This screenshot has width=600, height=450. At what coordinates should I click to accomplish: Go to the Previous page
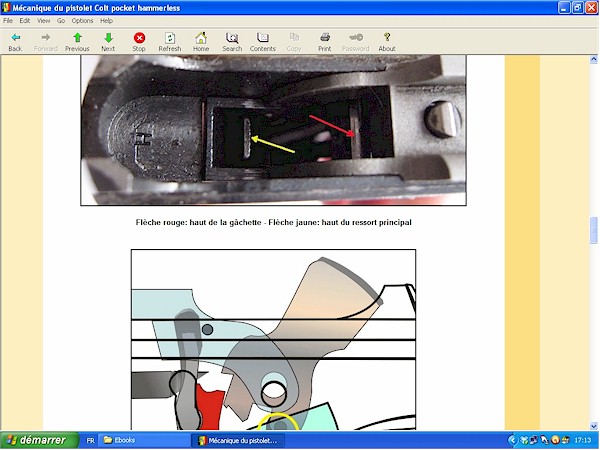[x=77, y=41]
